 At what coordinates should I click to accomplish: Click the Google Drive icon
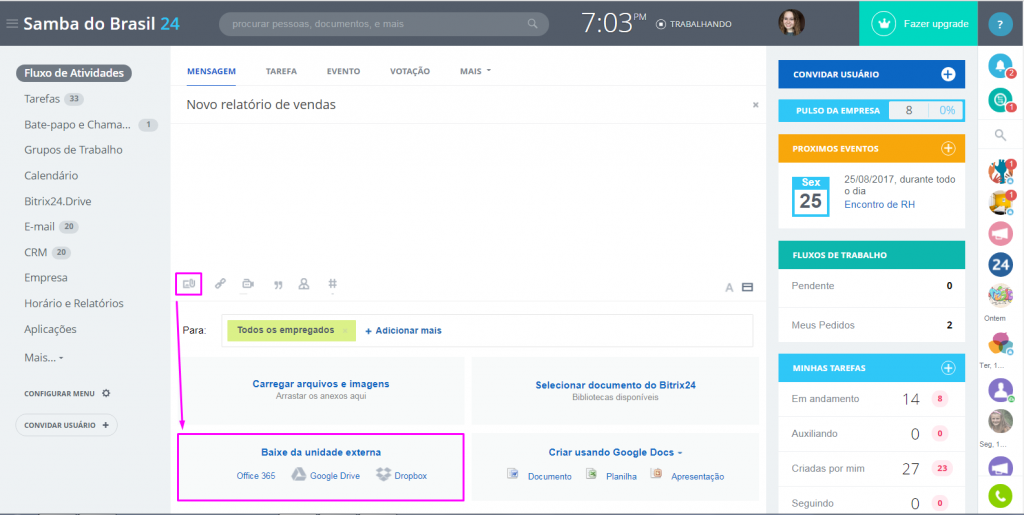click(299, 475)
